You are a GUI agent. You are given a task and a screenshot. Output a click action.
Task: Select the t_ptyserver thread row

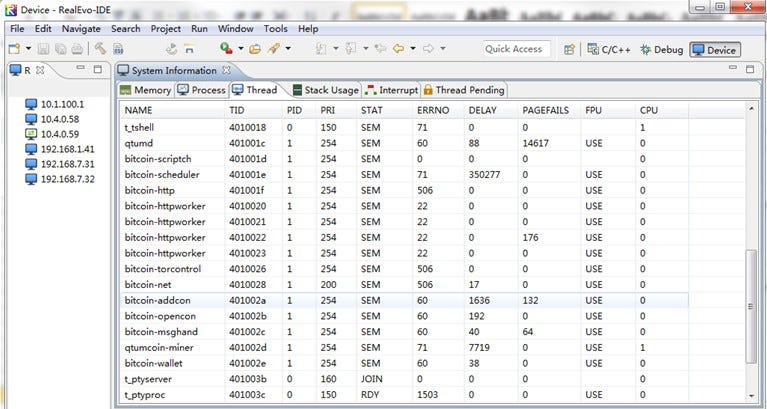pos(404,379)
